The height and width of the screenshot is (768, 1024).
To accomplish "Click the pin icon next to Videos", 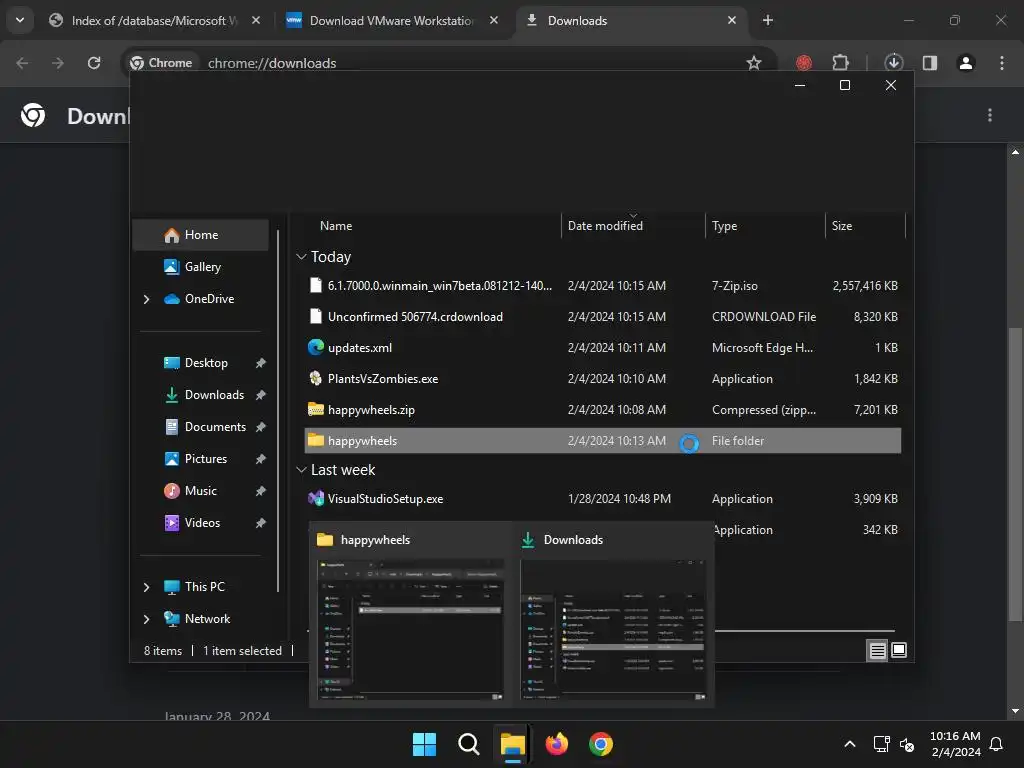I will point(261,523).
